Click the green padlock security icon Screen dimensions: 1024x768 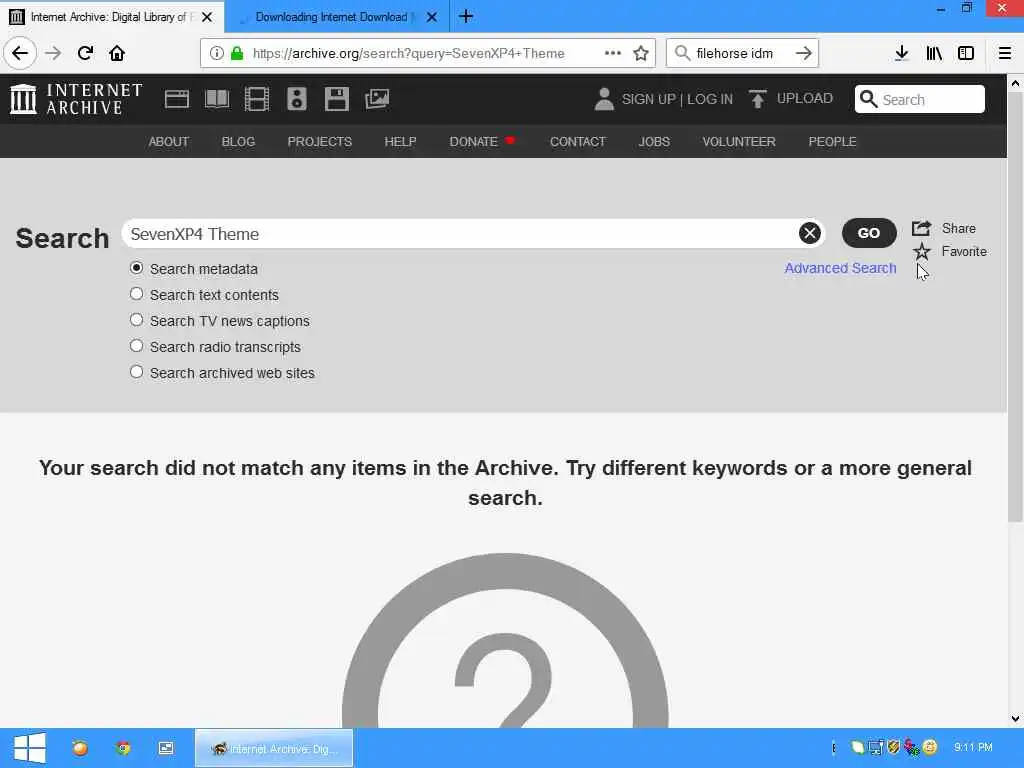coord(237,53)
